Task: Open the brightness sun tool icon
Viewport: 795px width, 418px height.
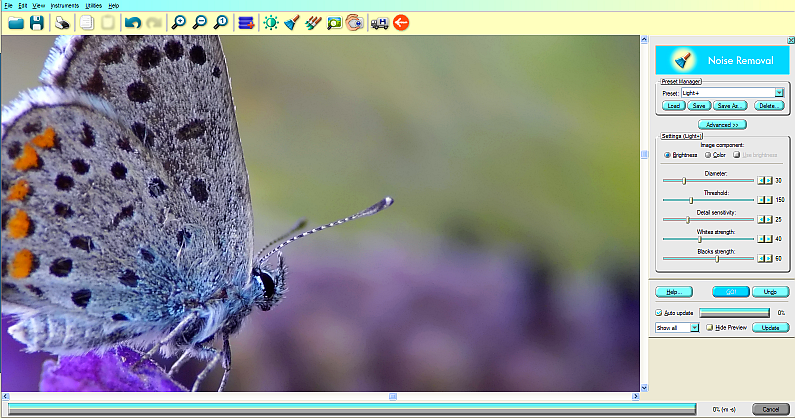Action: pos(270,22)
